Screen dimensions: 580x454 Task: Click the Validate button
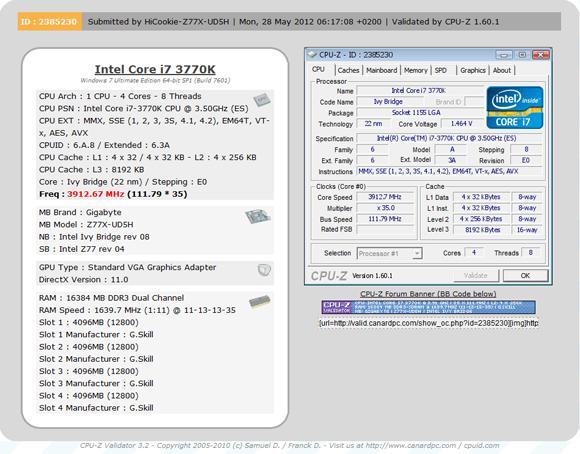476,276
